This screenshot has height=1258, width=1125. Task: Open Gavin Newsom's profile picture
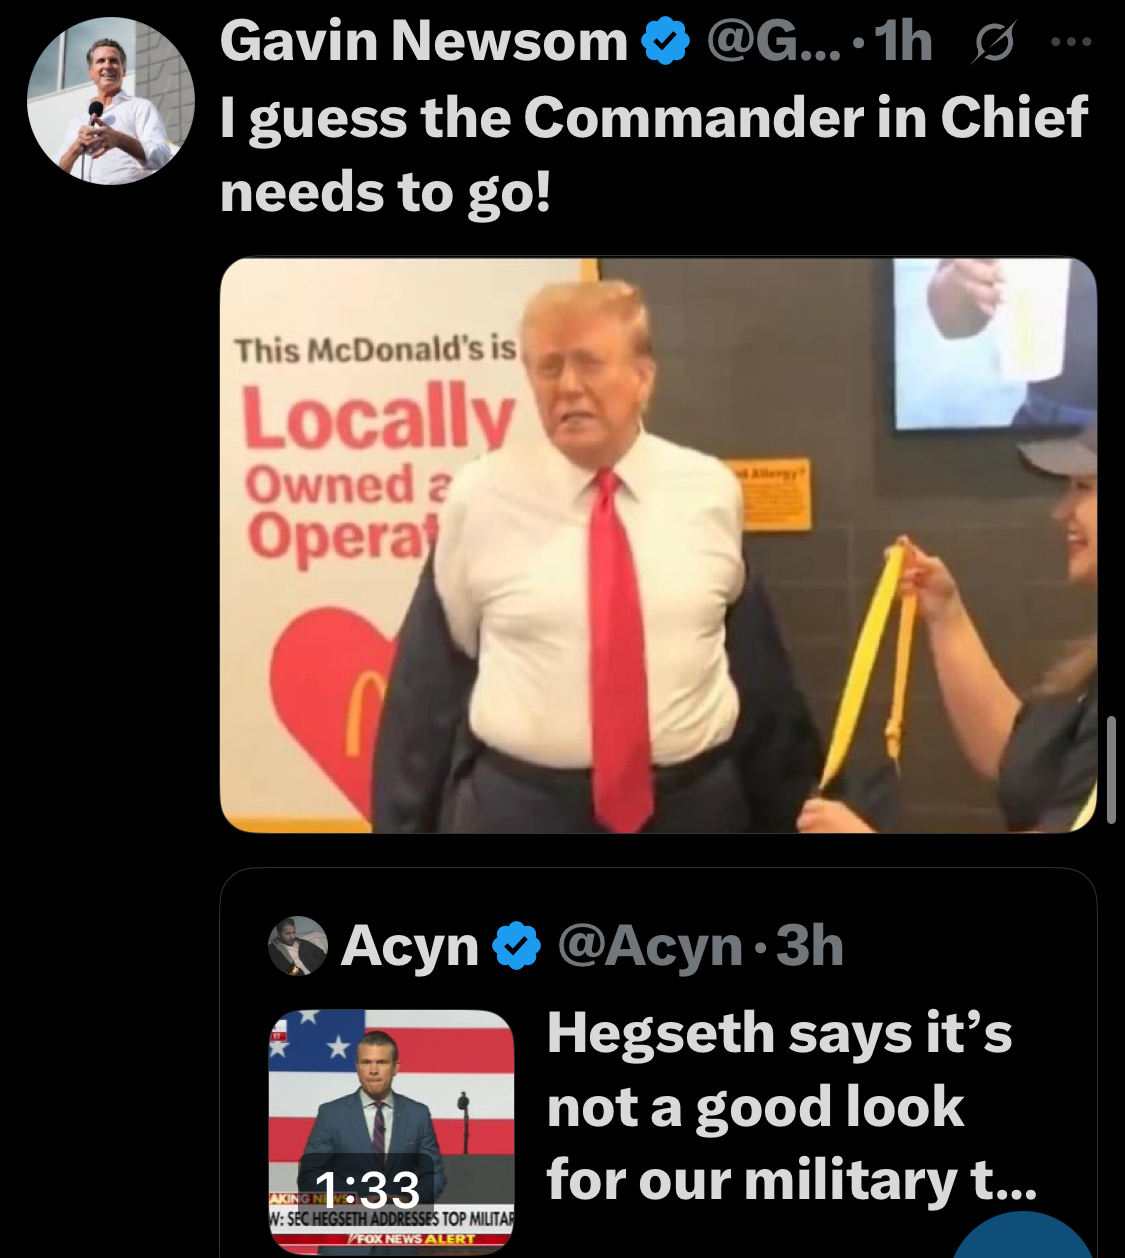(x=110, y=101)
